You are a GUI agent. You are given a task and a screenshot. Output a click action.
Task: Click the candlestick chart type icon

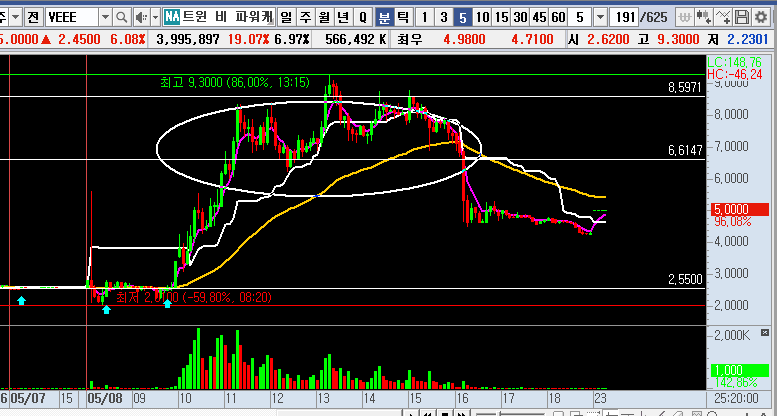coord(703,18)
